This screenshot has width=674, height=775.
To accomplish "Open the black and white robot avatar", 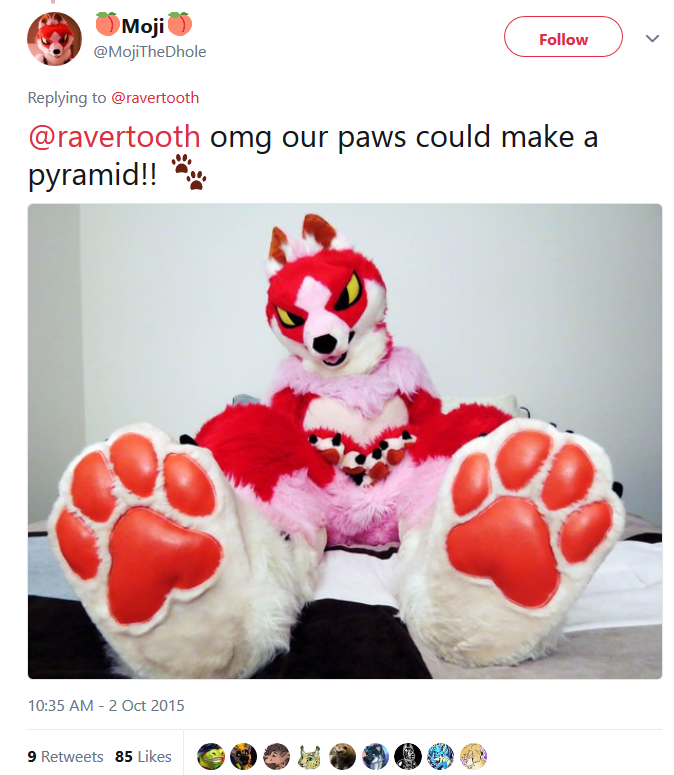I will pos(408,756).
